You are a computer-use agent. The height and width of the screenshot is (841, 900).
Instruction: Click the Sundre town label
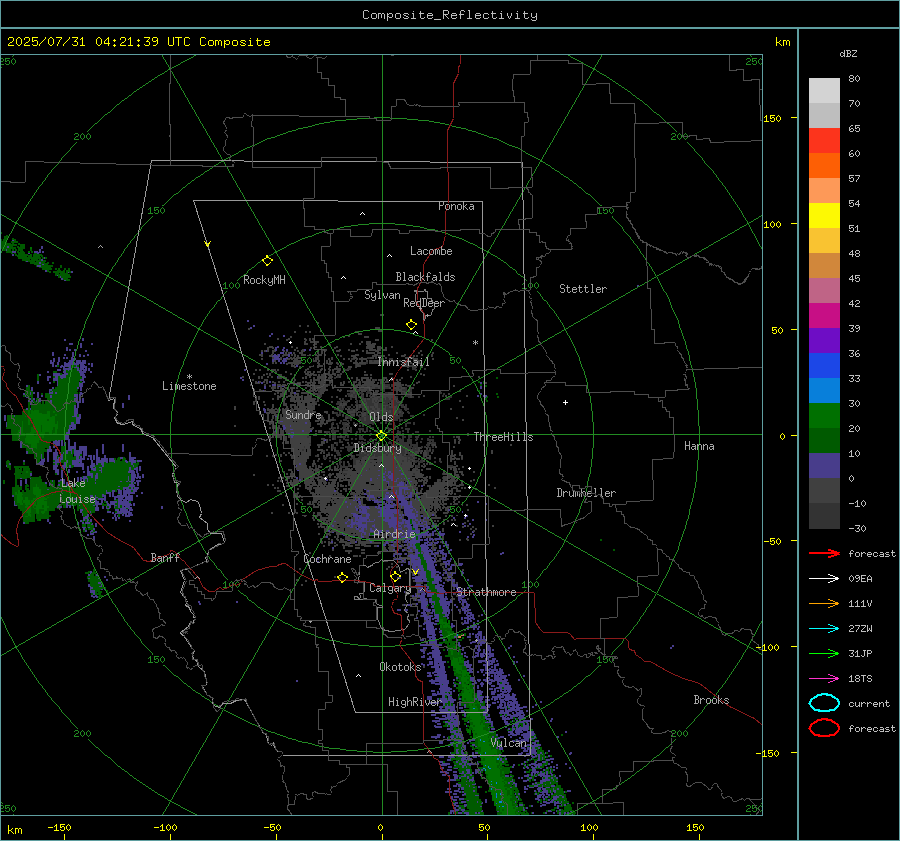coord(303,414)
